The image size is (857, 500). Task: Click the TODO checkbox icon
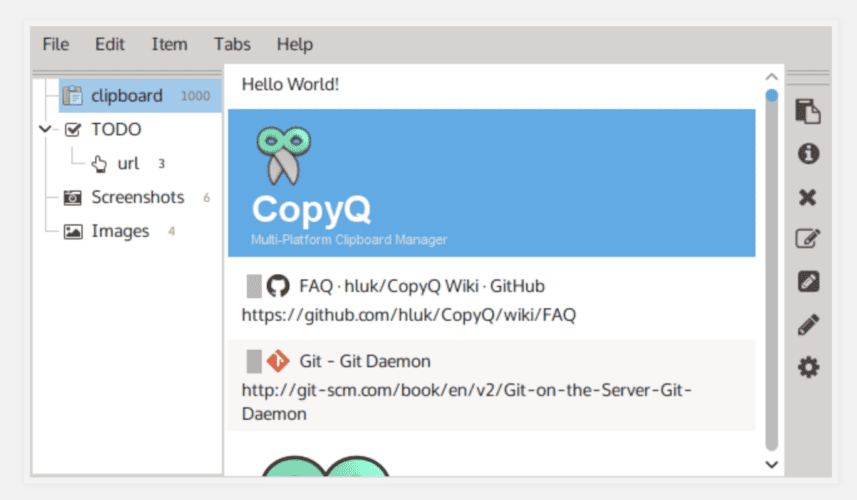tap(73, 130)
